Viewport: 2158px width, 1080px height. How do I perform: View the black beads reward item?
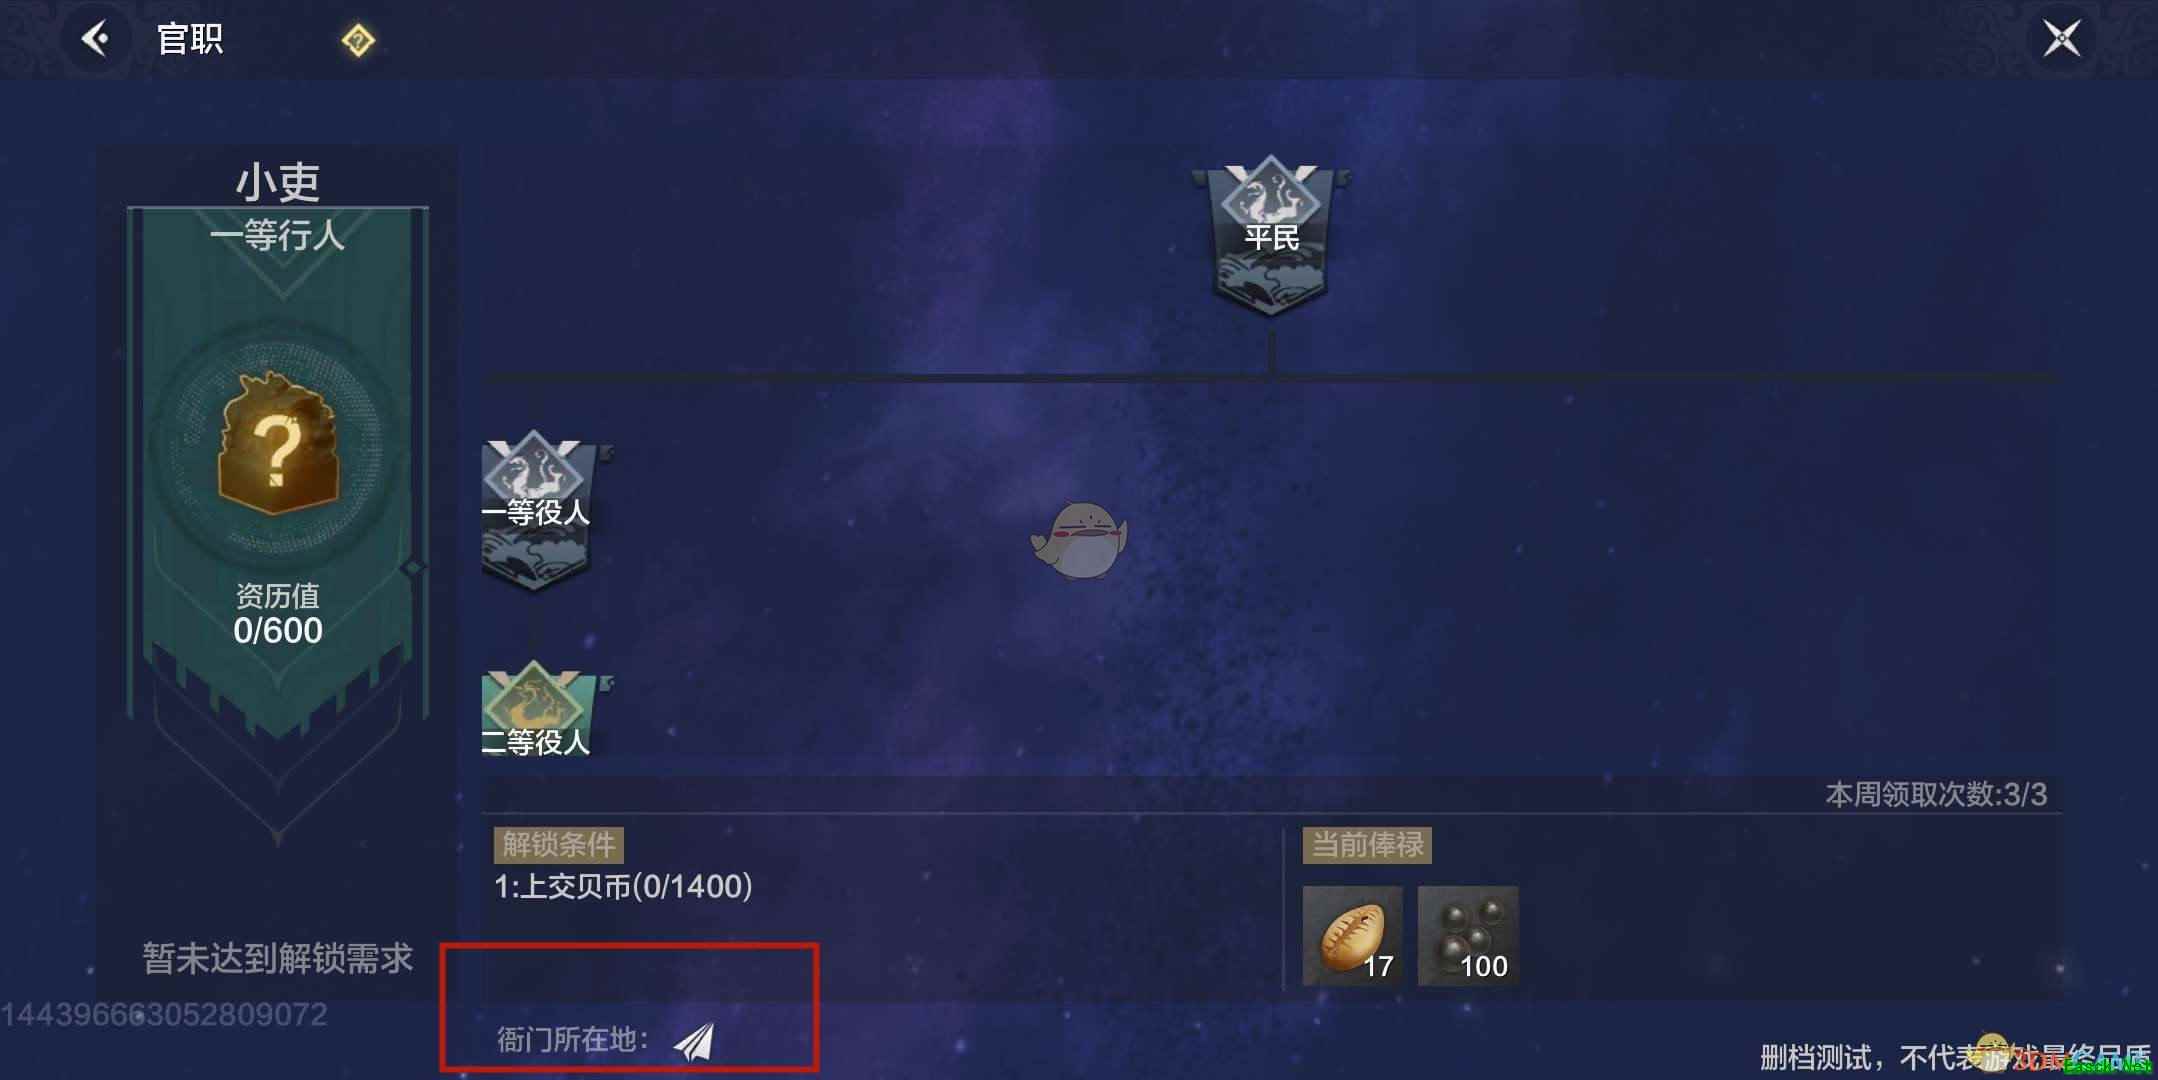point(1468,936)
